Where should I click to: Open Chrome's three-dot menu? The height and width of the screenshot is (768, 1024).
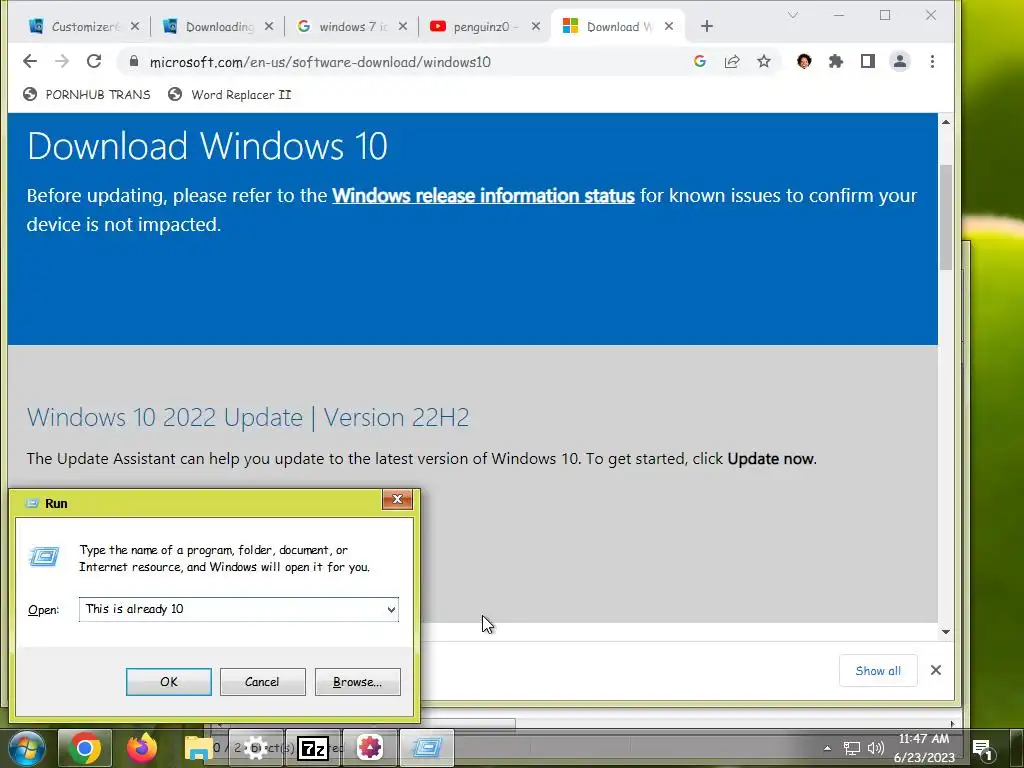933,61
